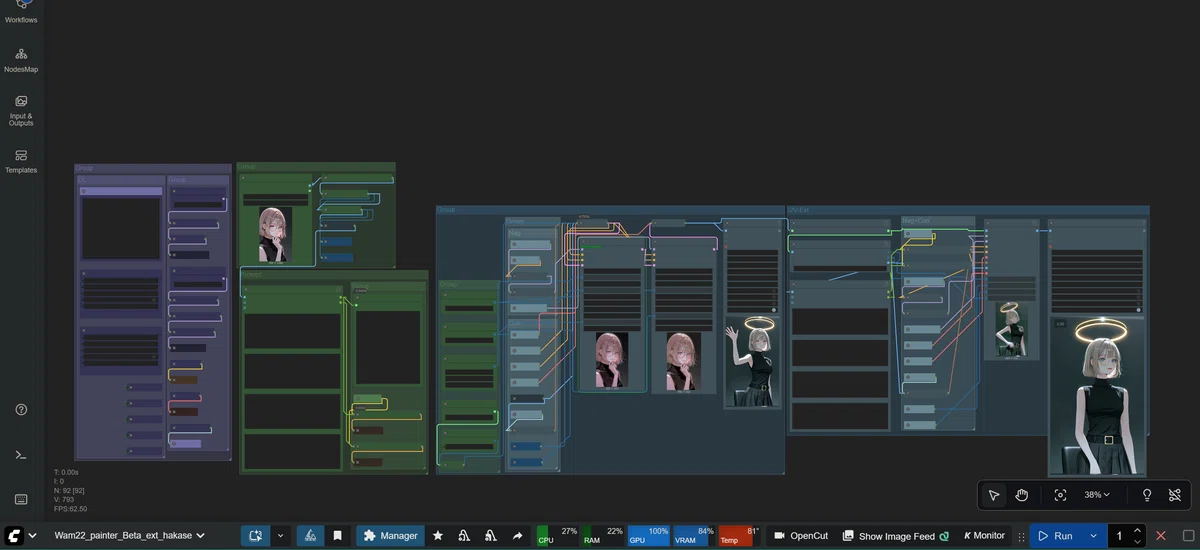Toggle the lightbulb icon in canvas toolbar

1147,495
